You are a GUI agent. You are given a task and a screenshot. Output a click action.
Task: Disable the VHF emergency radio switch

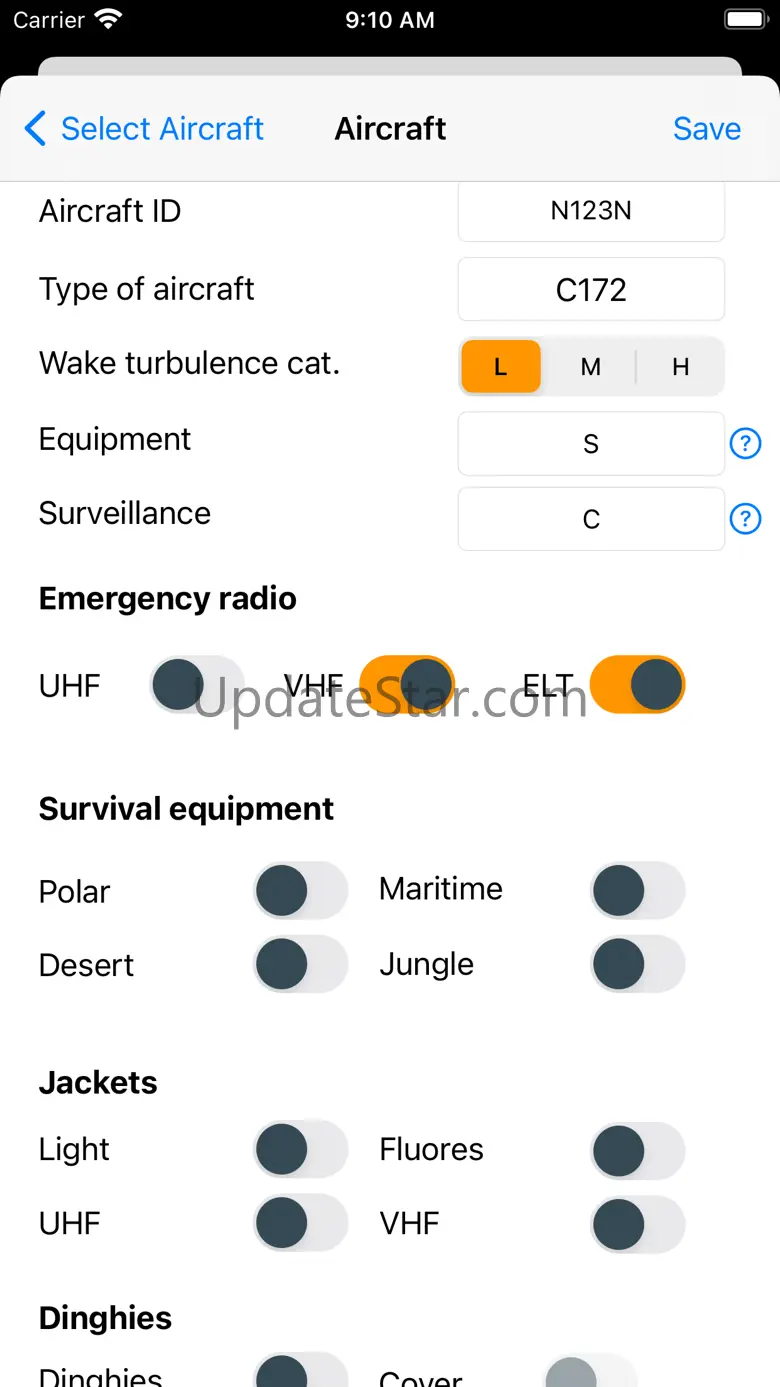[407, 685]
